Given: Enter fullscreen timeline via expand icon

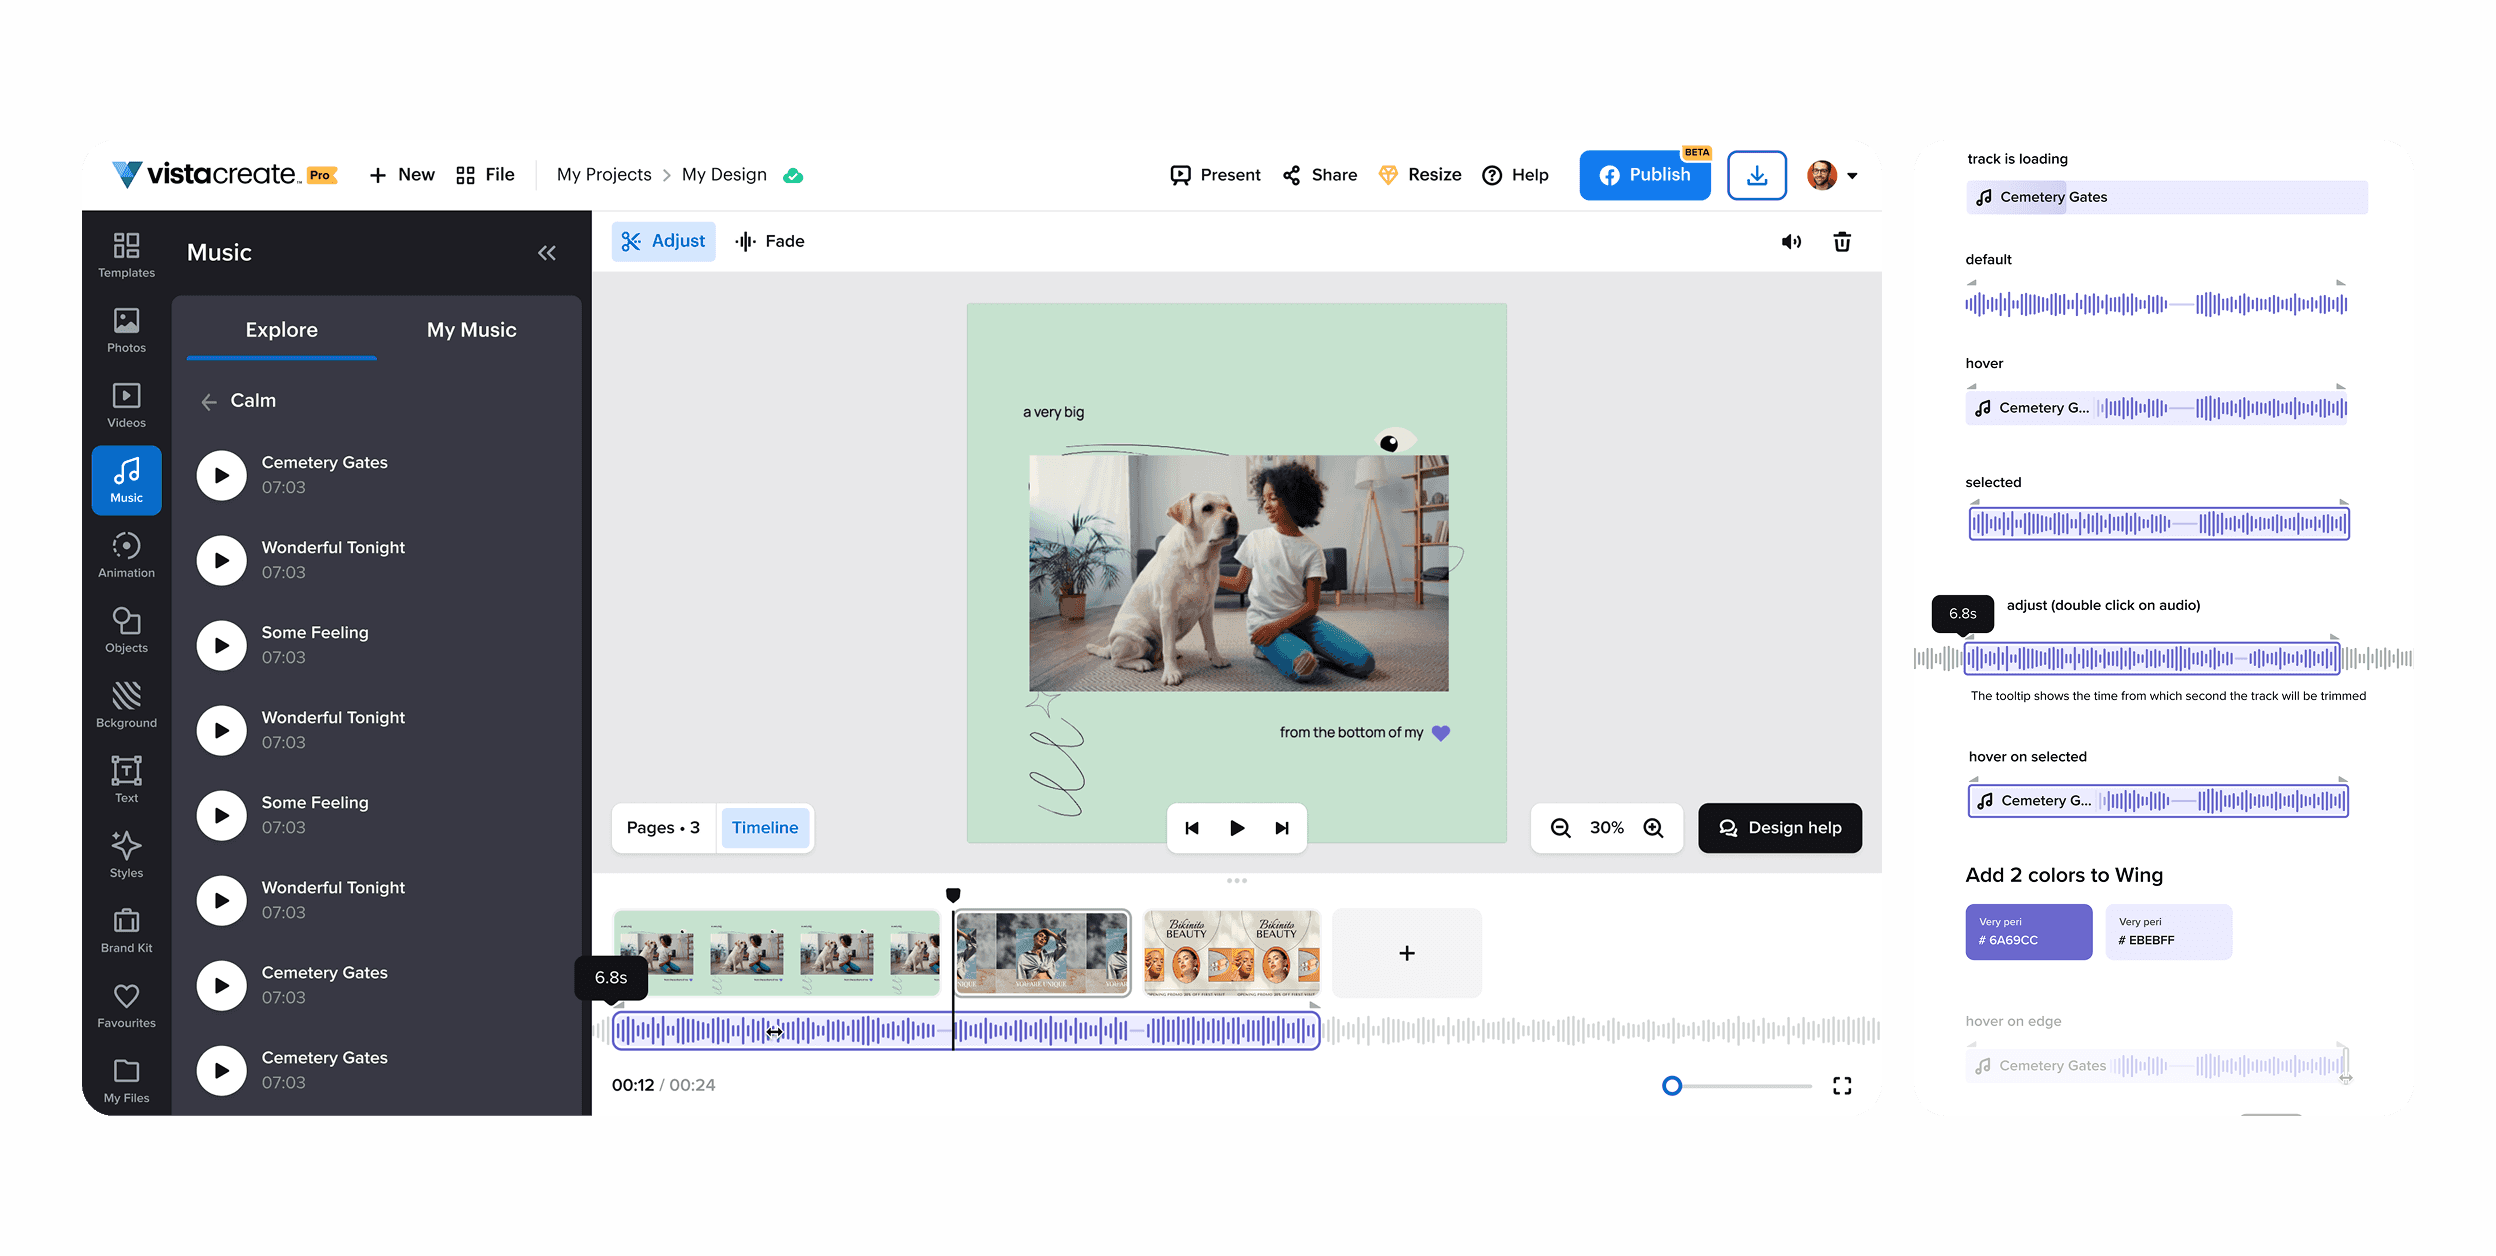Looking at the screenshot, I should (x=1841, y=1085).
